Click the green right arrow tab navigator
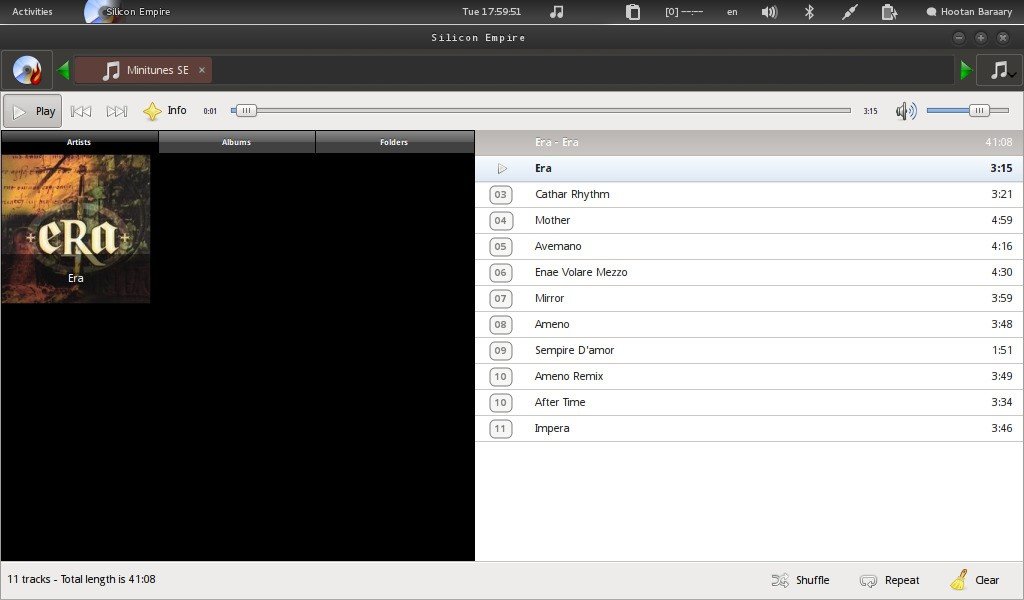Screen dimensions: 1024x600 [966, 70]
